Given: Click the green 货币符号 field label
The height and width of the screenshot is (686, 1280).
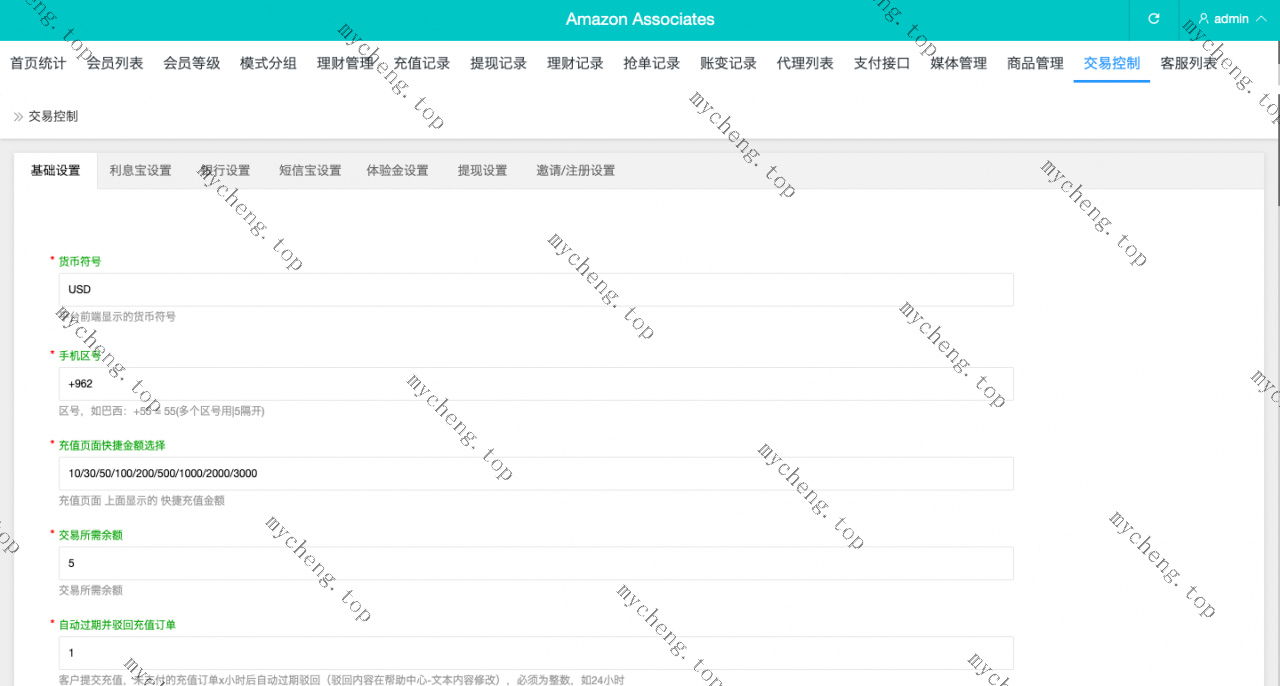Looking at the screenshot, I should (x=80, y=261).
